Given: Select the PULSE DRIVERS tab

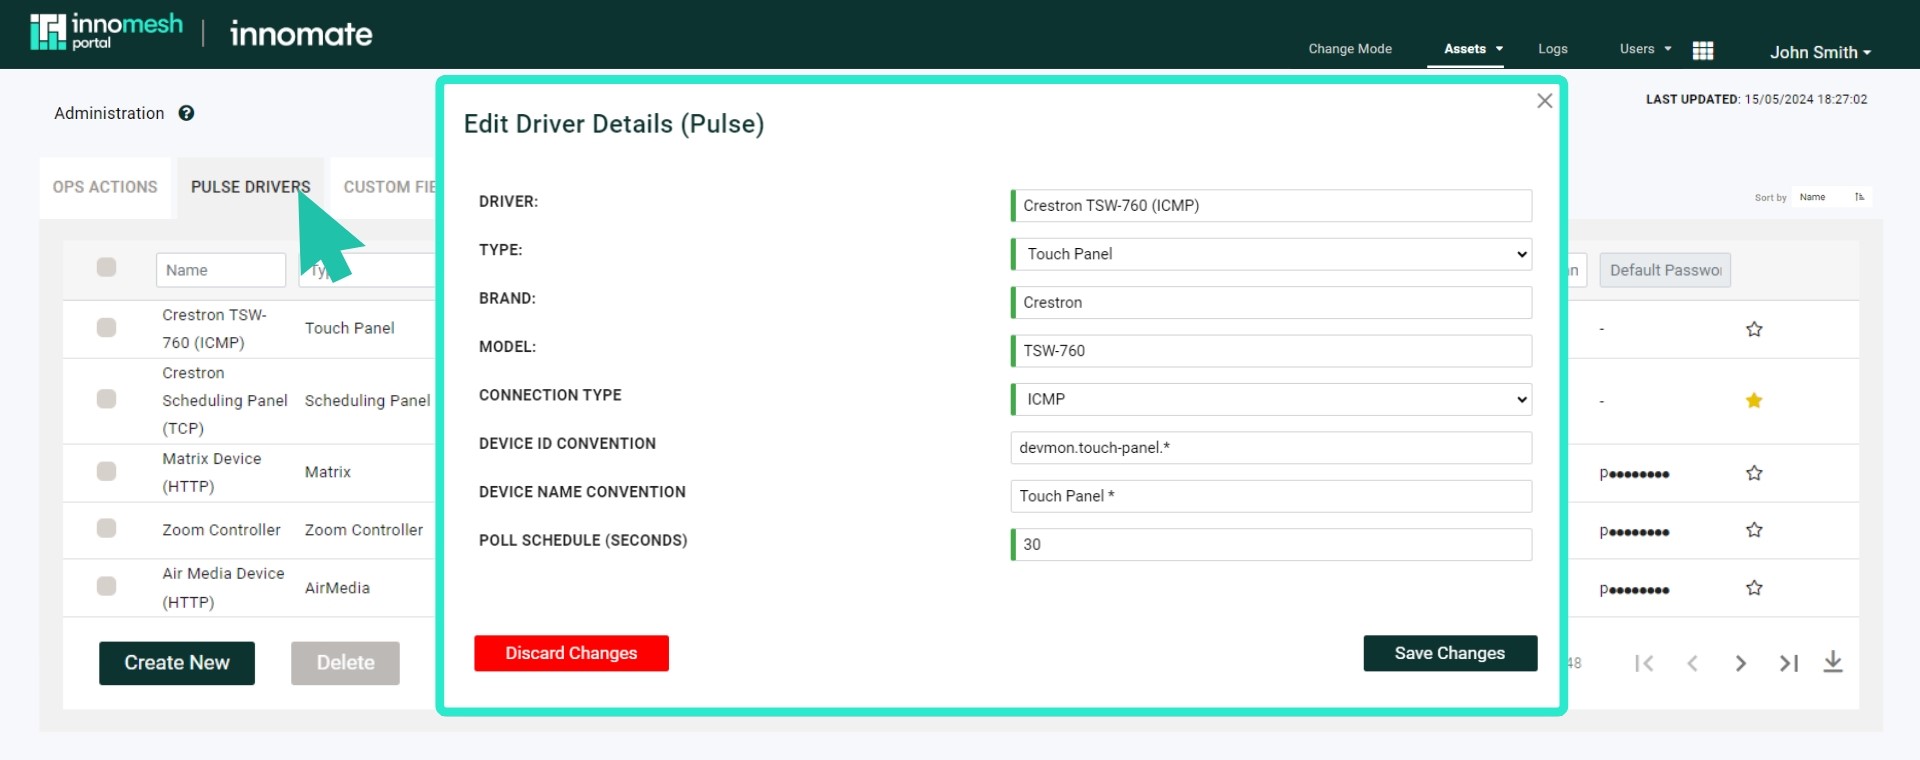Looking at the screenshot, I should [251, 187].
